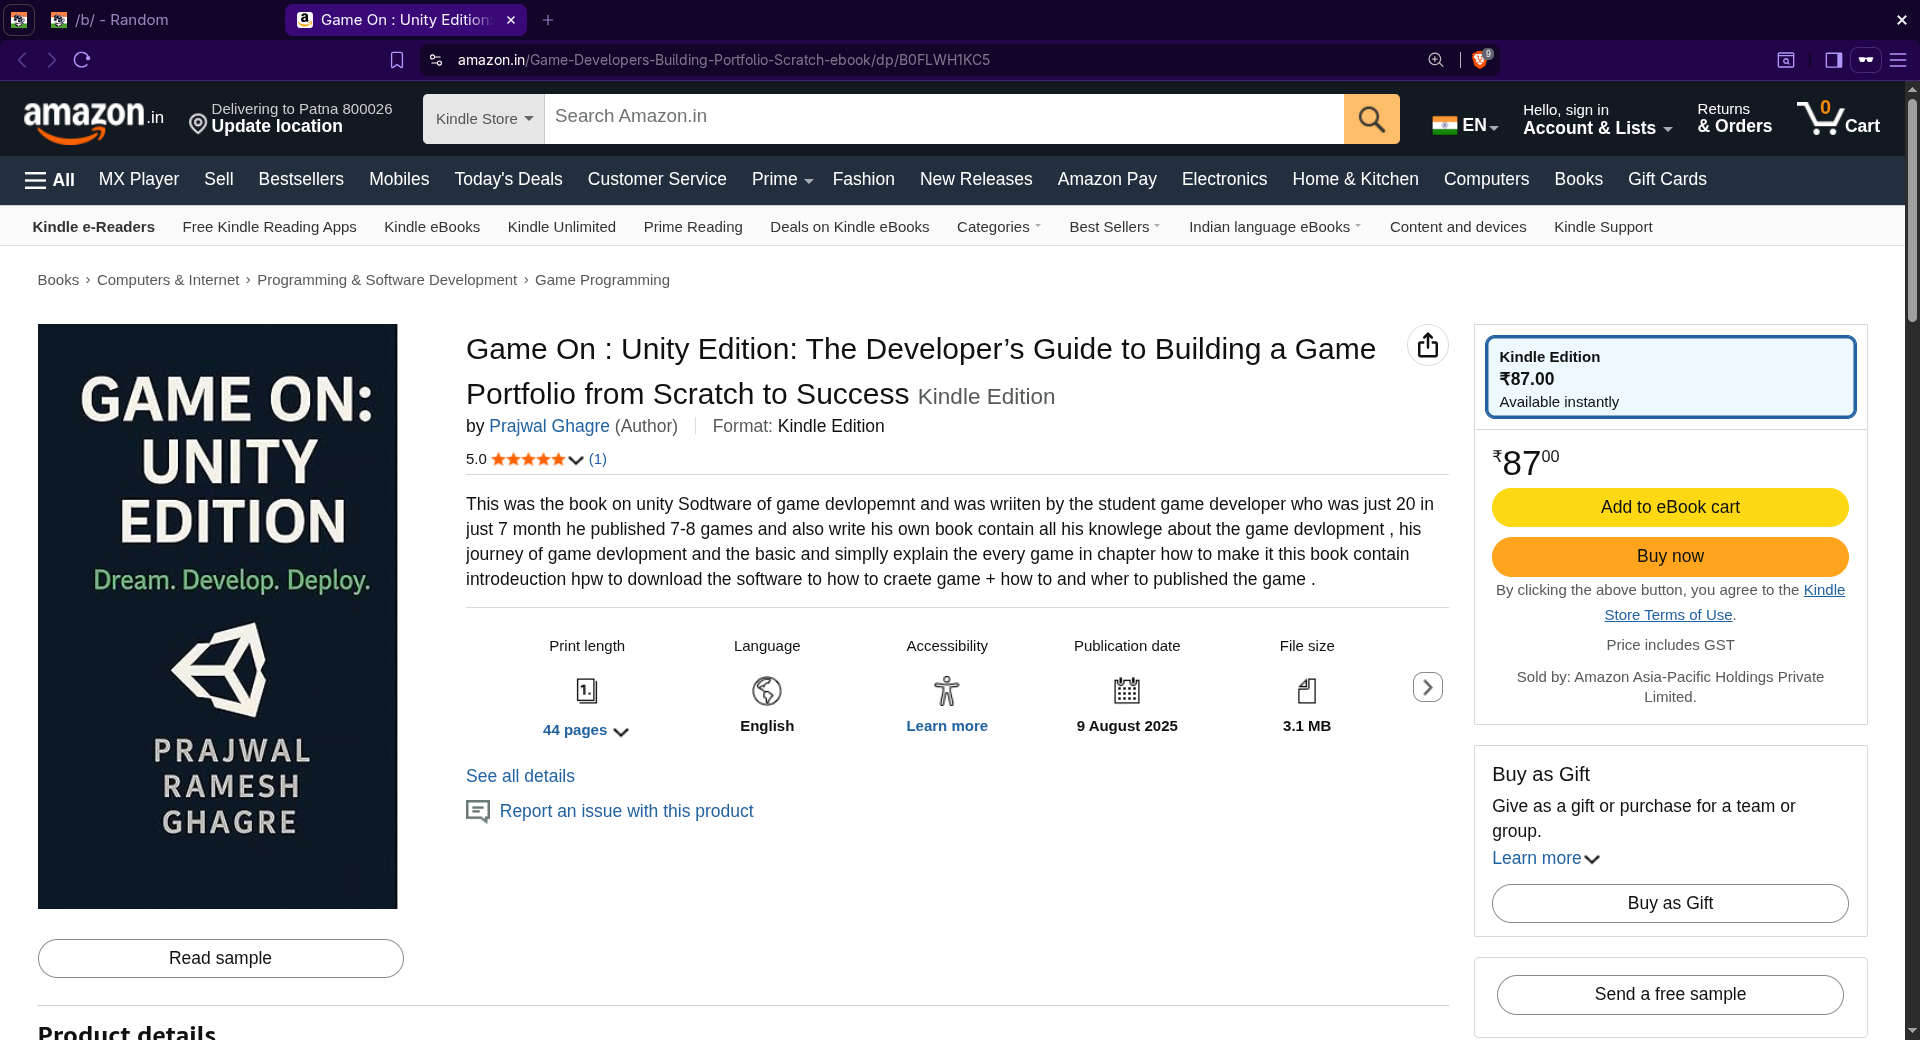Viewport: 1920px width, 1040px height.
Task: Open the EN language selector
Action: click(1465, 126)
